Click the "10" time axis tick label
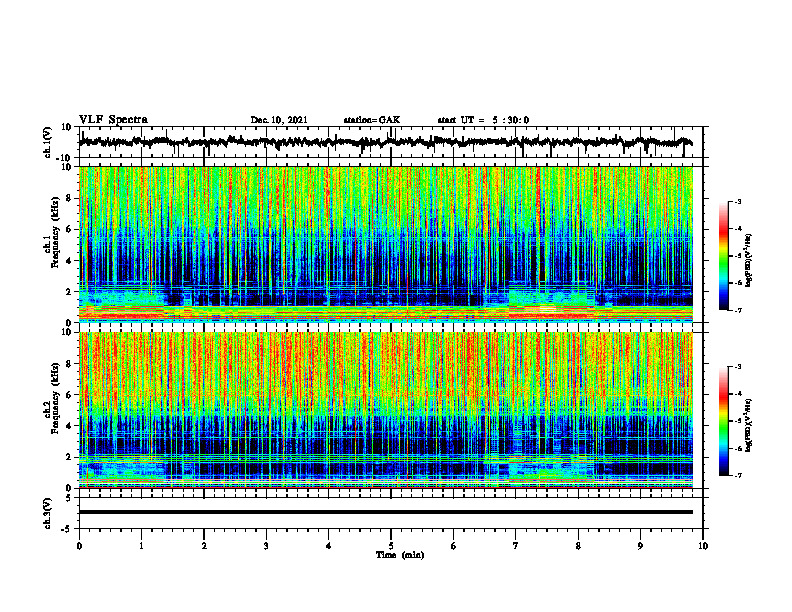 [703, 546]
